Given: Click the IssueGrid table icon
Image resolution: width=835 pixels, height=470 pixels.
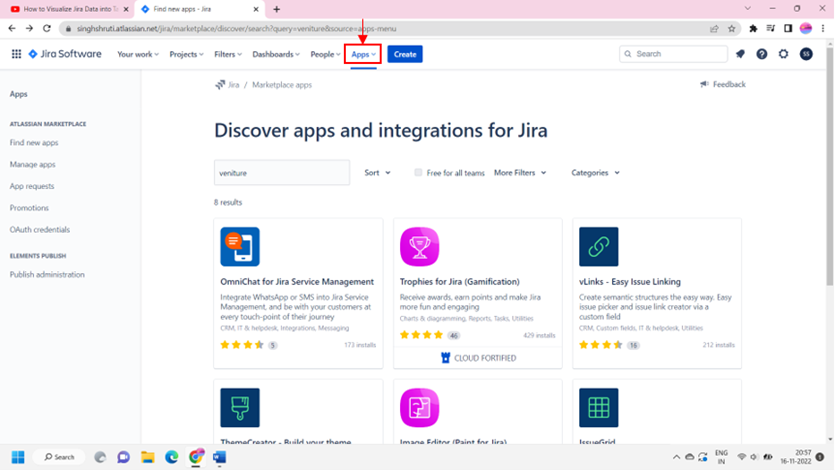Looking at the screenshot, I should [599, 408].
